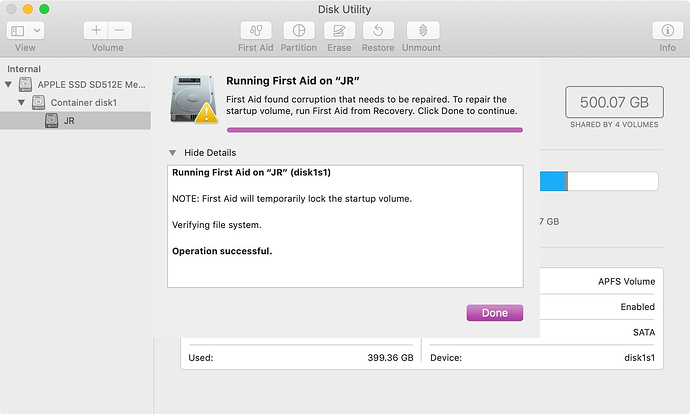The width and height of the screenshot is (690, 414).
Task: Click the First Aid details log area
Action: click(x=345, y=227)
